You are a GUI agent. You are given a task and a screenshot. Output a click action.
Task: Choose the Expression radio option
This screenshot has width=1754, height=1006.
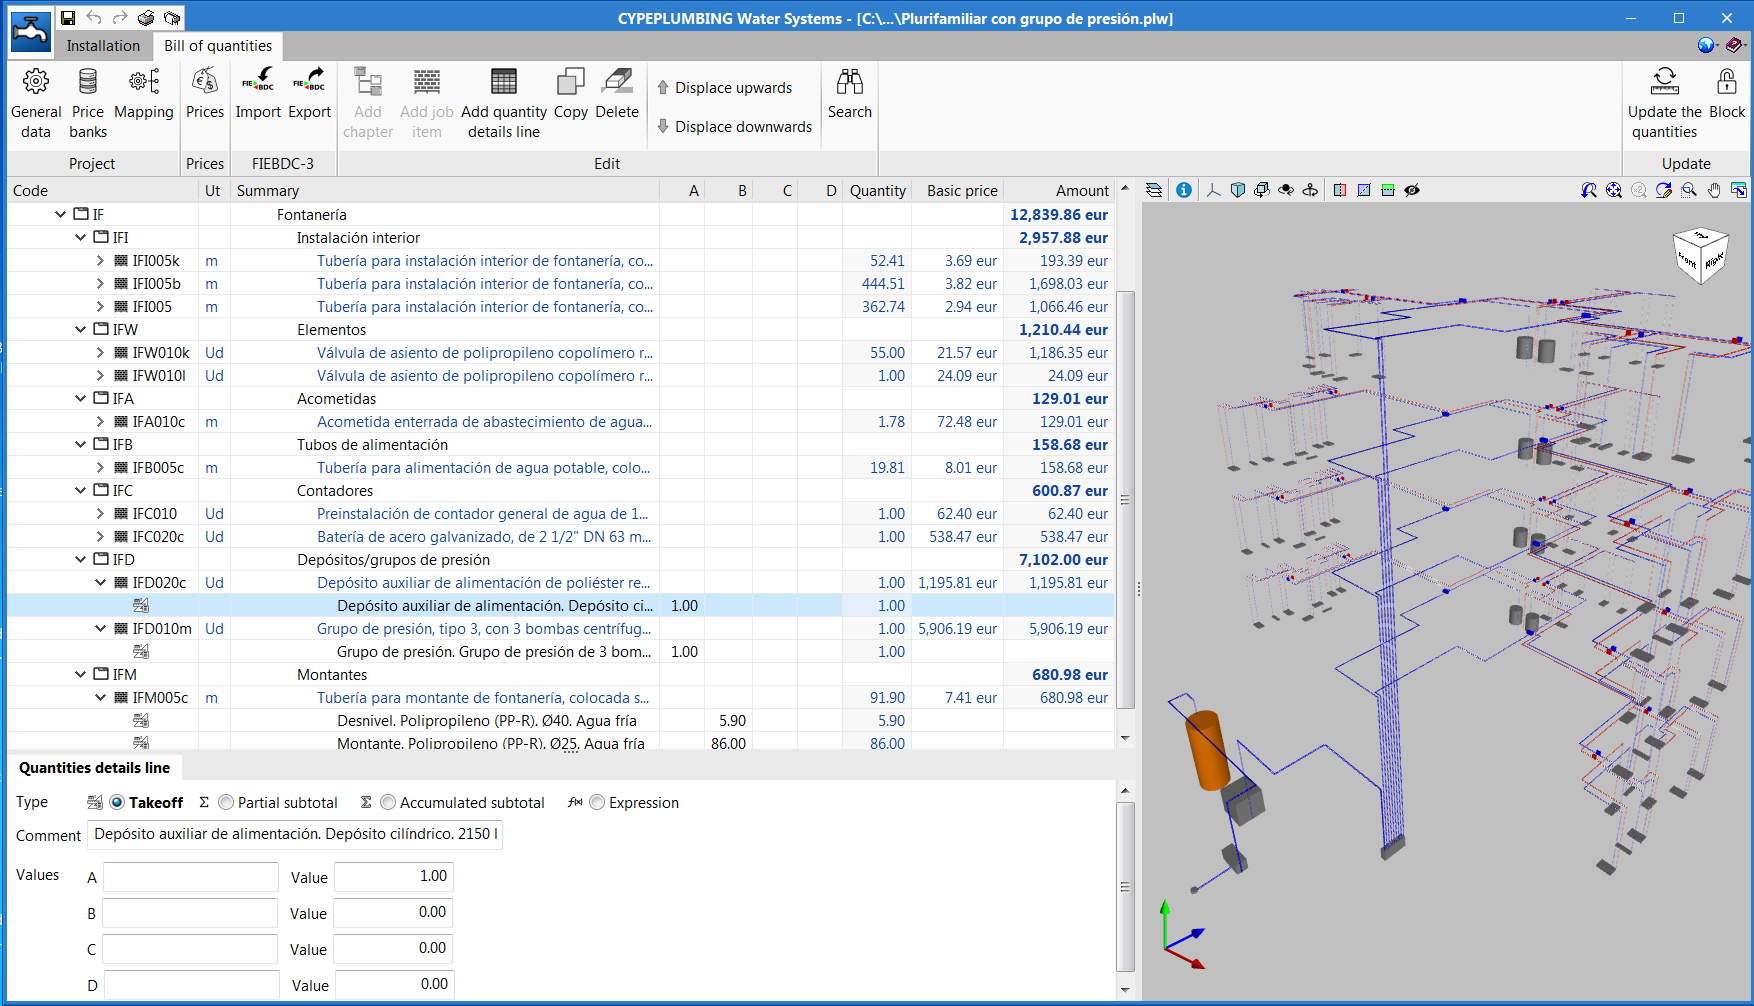[597, 802]
